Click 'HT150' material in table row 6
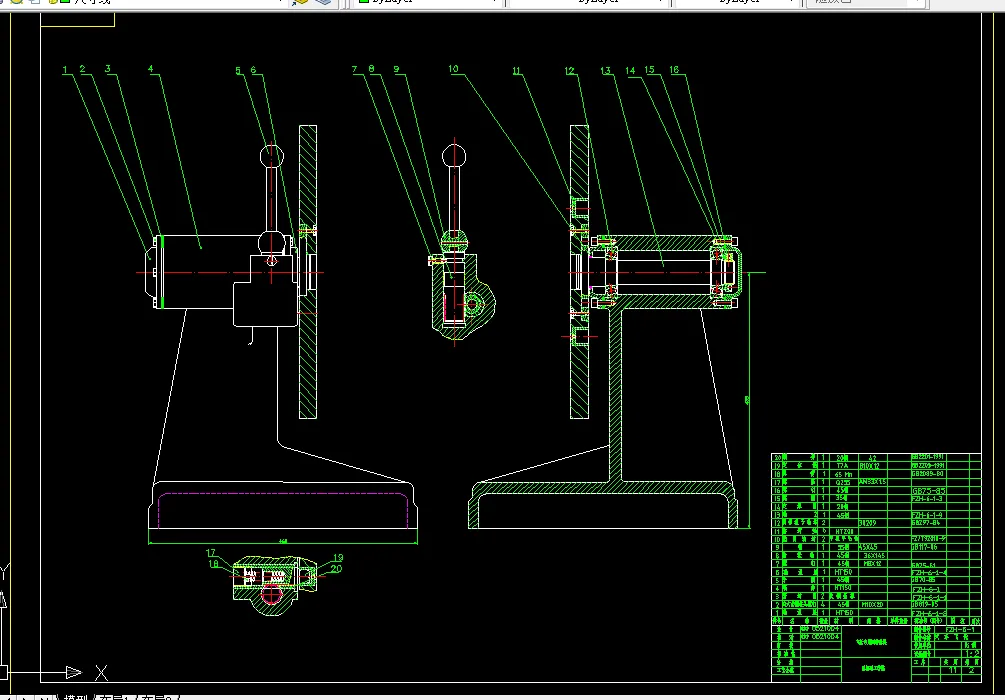 pos(843,572)
